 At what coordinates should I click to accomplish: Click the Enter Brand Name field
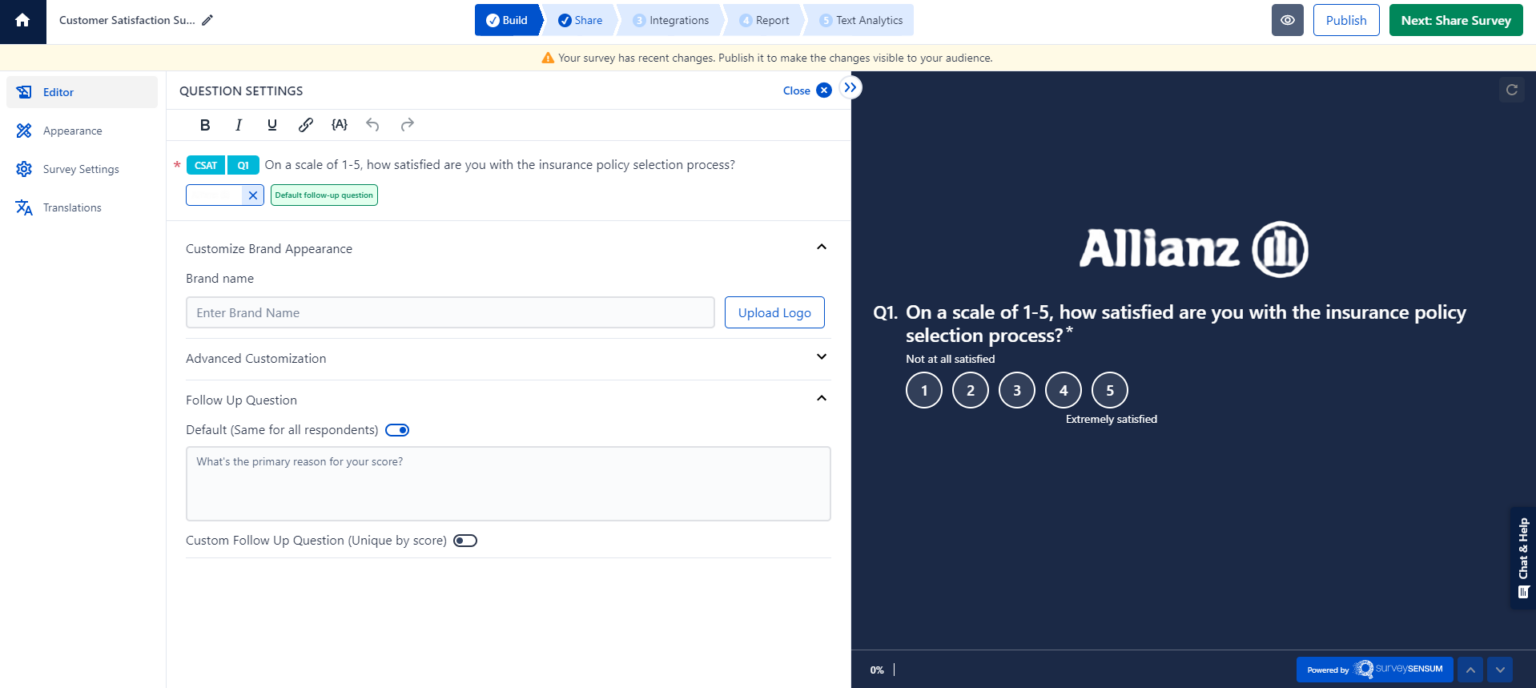[x=450, y=313]
